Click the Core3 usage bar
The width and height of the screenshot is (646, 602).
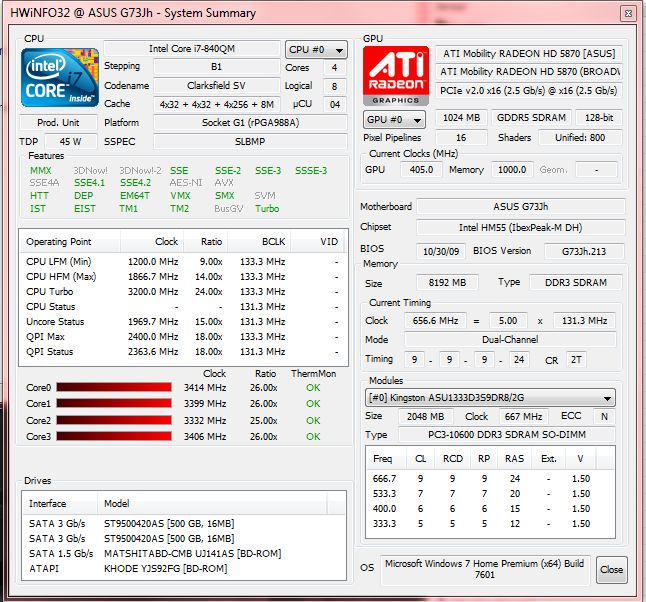(x=114, y=436)
